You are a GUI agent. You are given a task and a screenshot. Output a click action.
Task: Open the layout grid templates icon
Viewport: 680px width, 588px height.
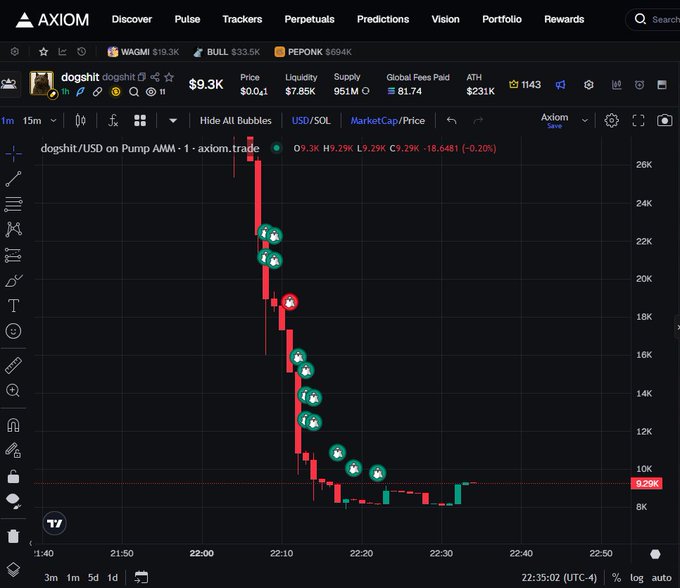pos(140,121)
